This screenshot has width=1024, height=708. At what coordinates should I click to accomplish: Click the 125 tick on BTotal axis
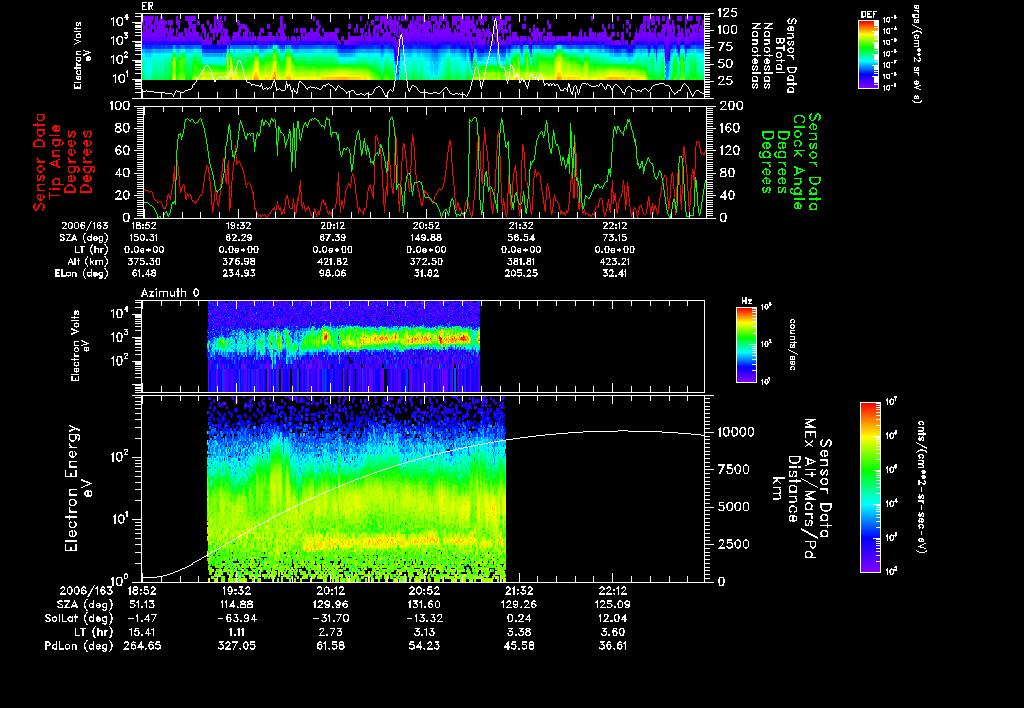coord(728,12)
